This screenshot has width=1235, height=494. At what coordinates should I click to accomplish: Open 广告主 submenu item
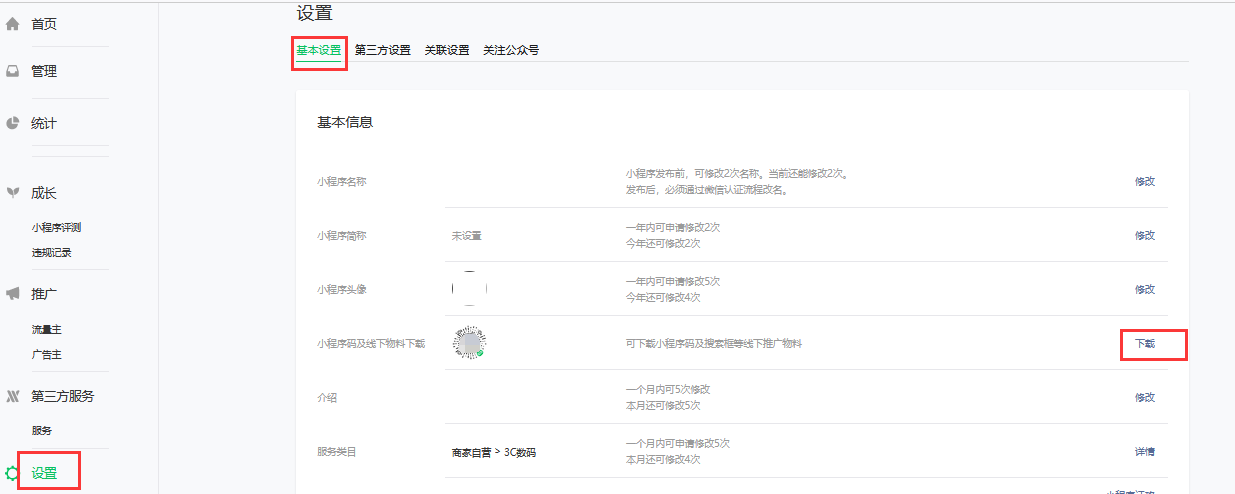click(x=46, y=355)
